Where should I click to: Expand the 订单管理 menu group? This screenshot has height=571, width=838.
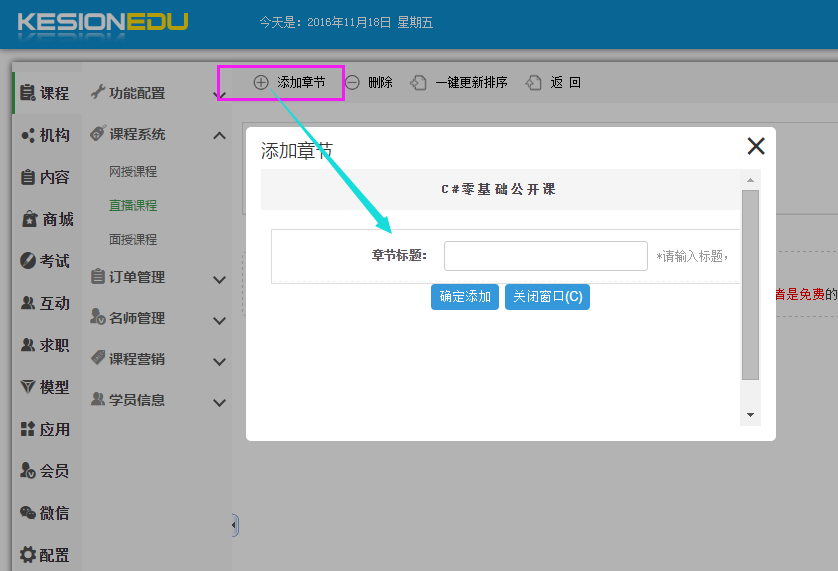tap(219, 278)
